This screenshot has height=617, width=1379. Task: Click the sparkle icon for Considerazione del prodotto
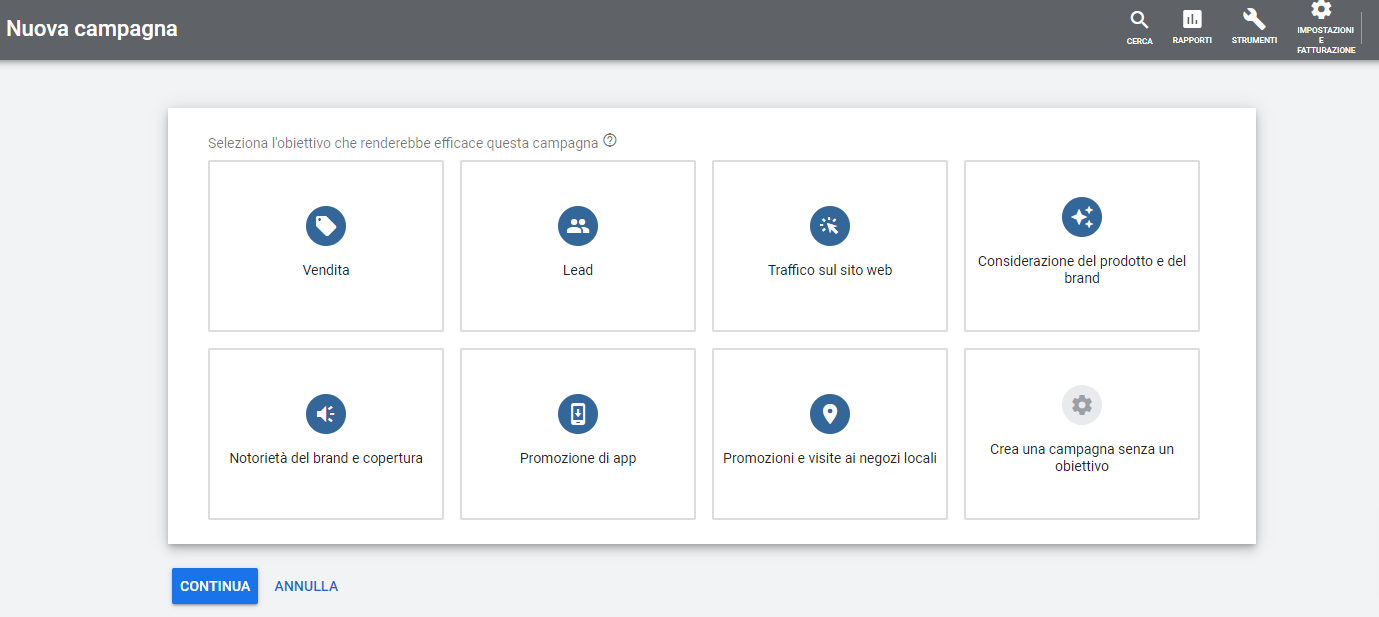coord(1082,217)
